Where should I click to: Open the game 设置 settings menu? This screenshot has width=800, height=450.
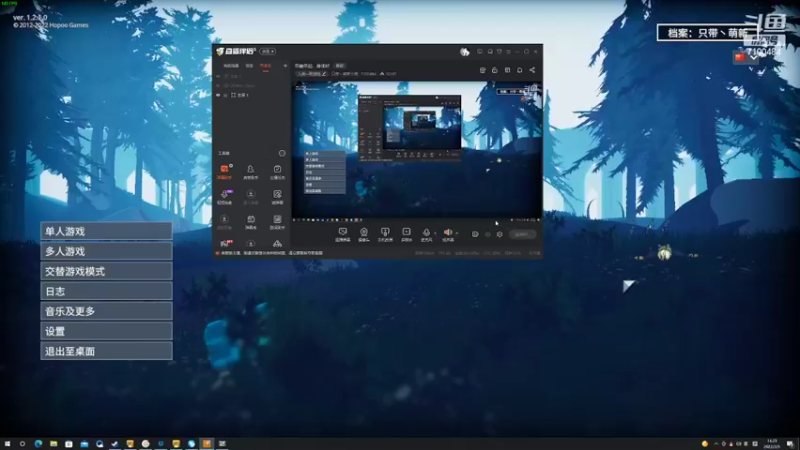click(x=107, y=331)
